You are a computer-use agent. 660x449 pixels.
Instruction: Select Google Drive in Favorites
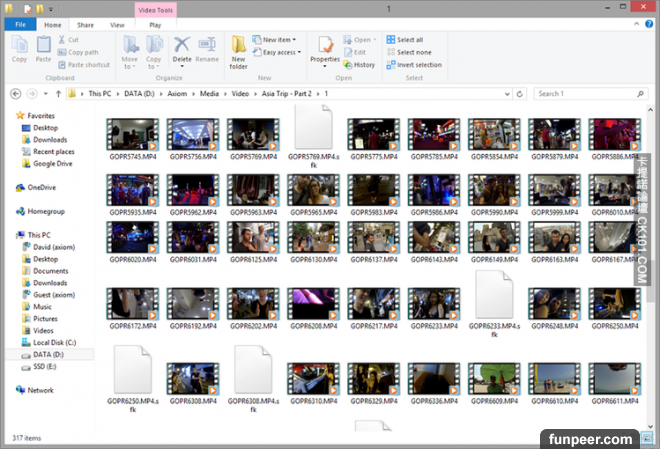click(51, 163)
